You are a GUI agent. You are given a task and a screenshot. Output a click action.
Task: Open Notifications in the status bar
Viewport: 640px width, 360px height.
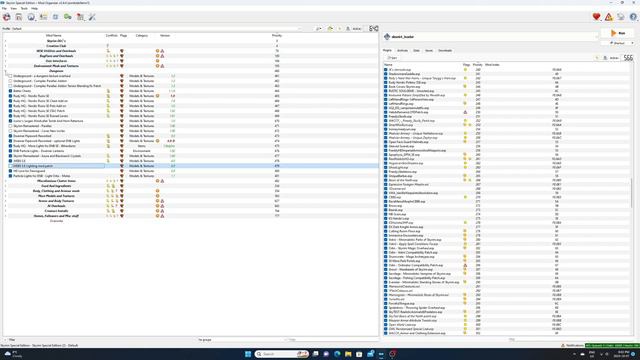pyautogui.click(x=572, y=345)
